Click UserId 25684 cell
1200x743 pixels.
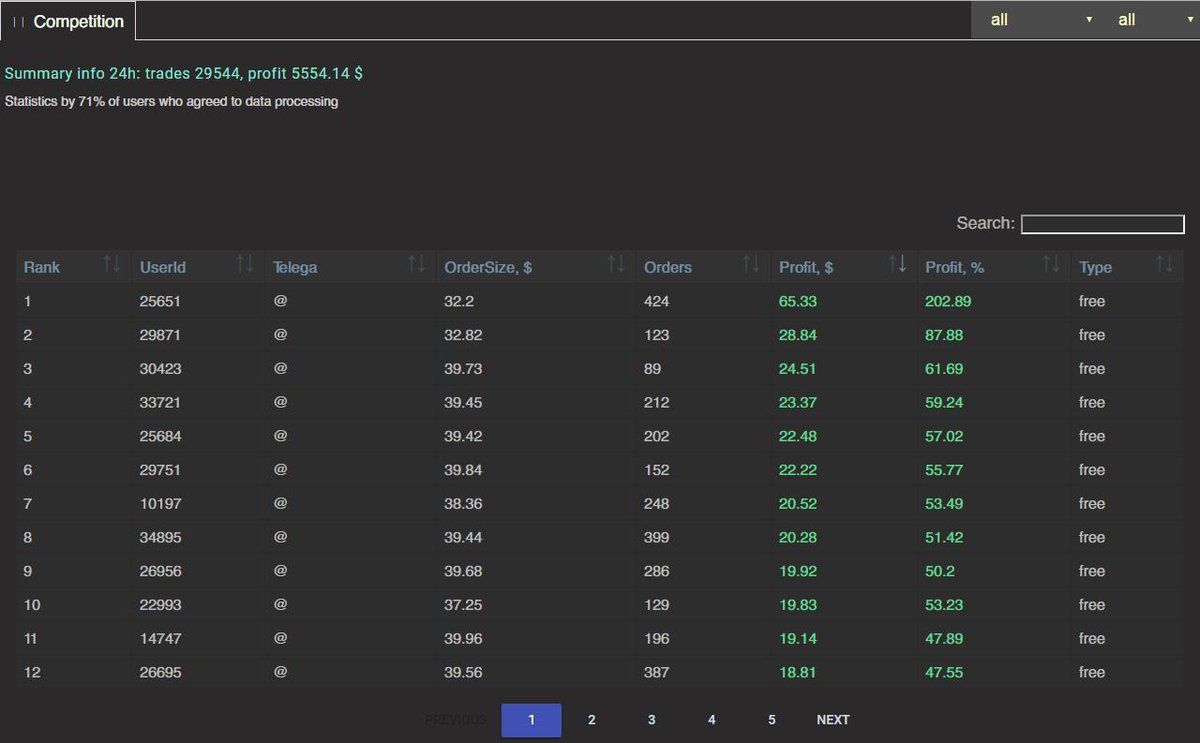pyautogui.click(x=160, y=436)
